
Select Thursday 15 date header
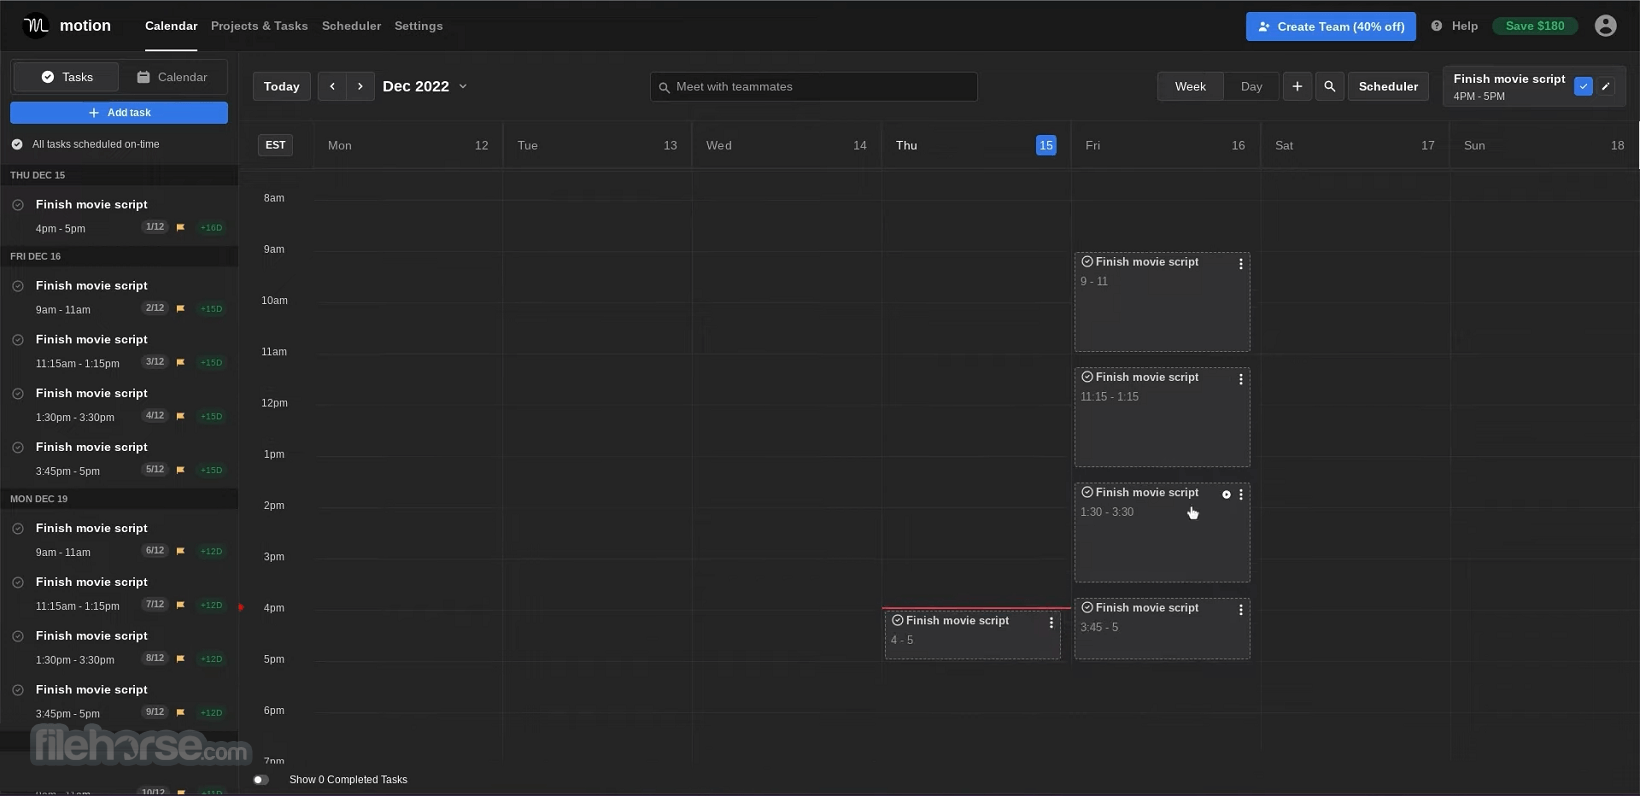976,145
